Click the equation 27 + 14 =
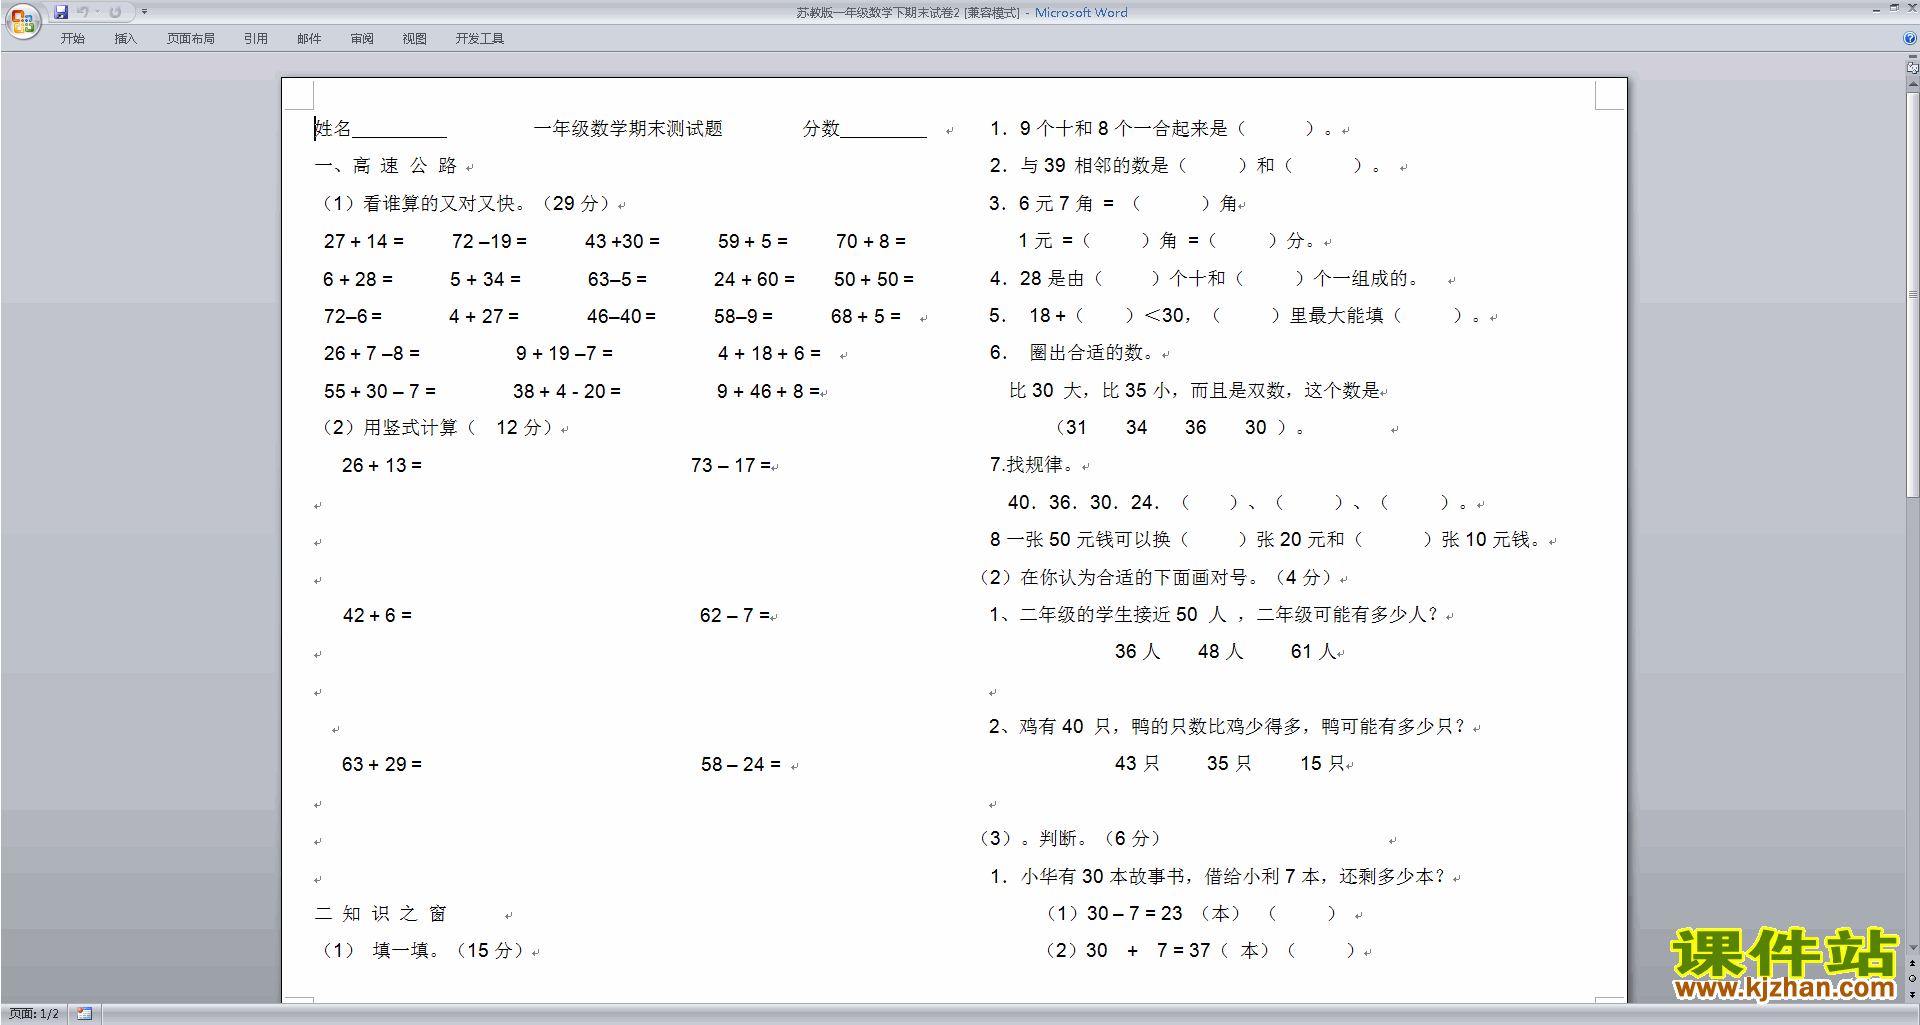Viewport: 1920px width, 1025px height. pyautogui.click(x=364, y=241)
